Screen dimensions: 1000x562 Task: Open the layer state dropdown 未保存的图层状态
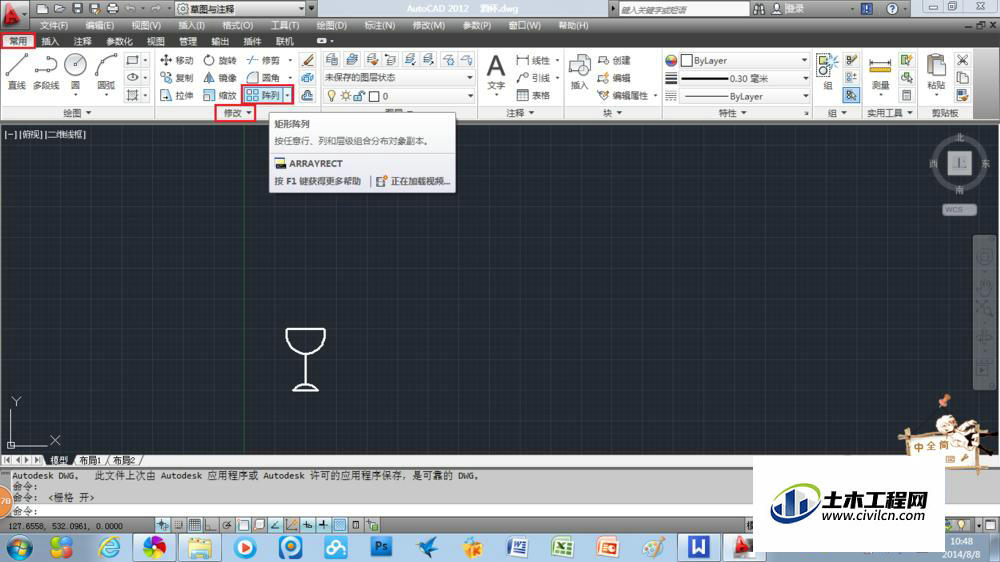click(399, 77)
